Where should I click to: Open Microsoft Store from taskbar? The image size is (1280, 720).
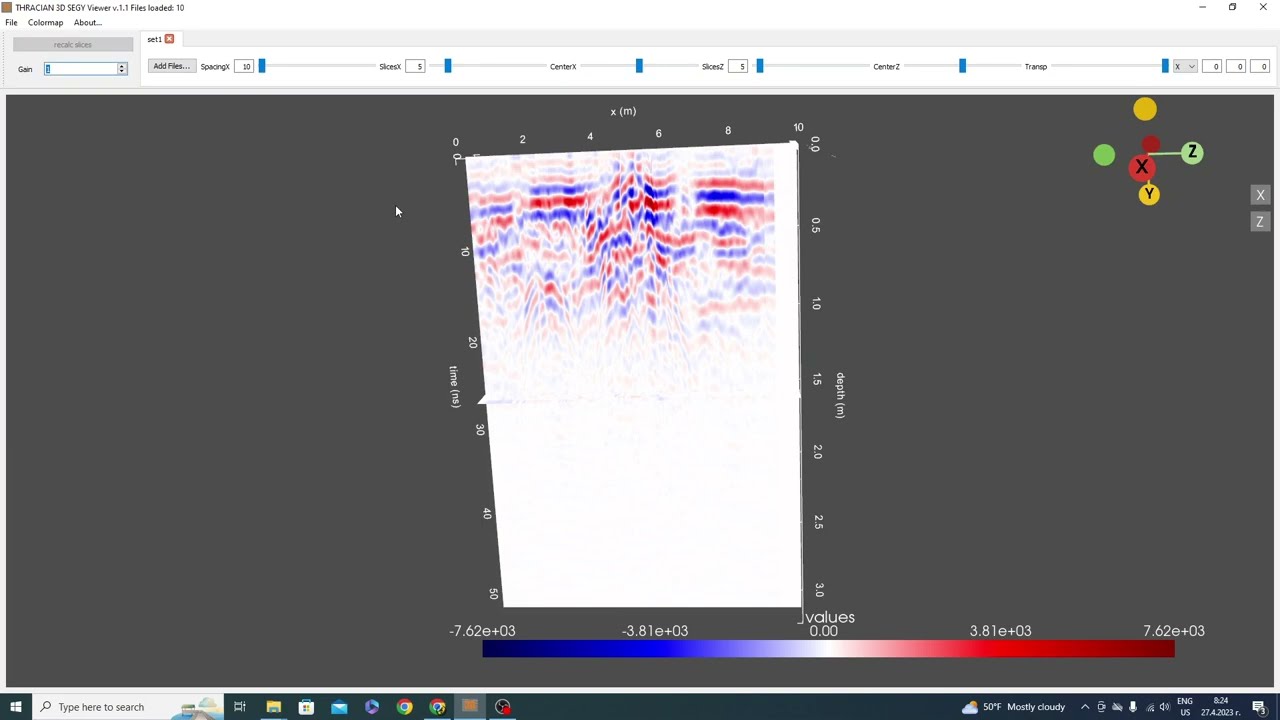pos(306,707)
